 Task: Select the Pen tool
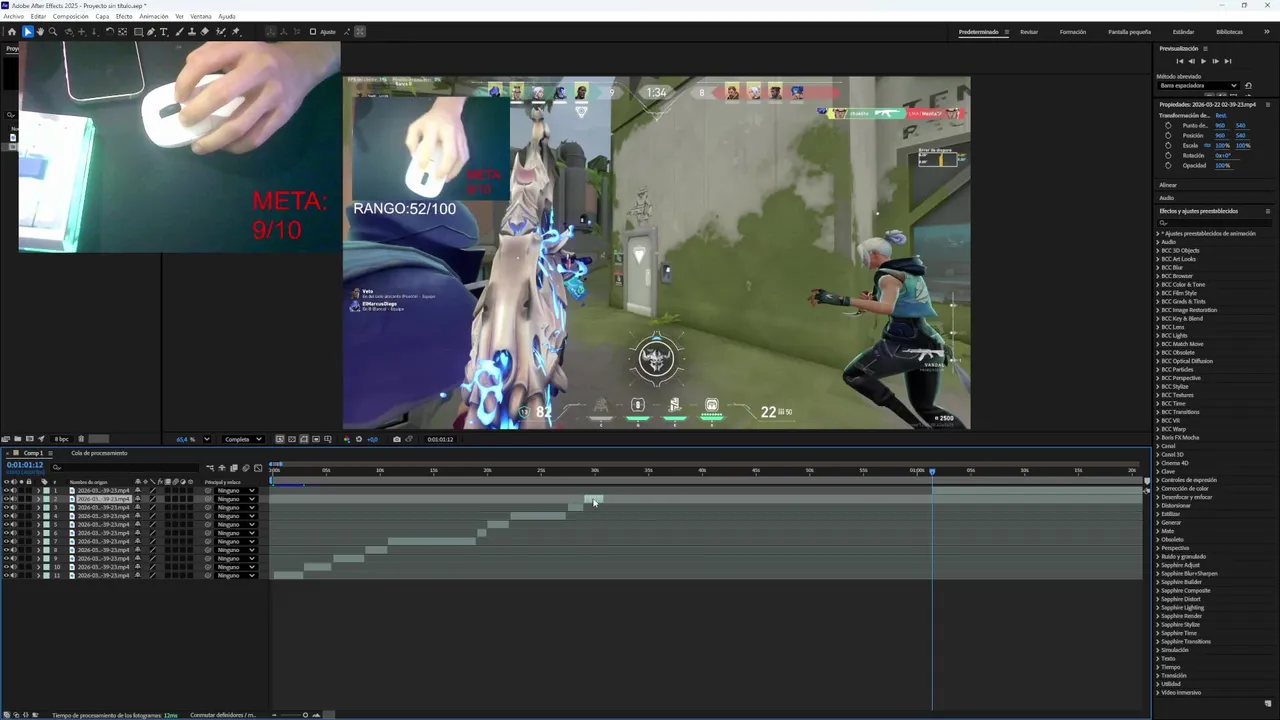(x=151, y=32)
